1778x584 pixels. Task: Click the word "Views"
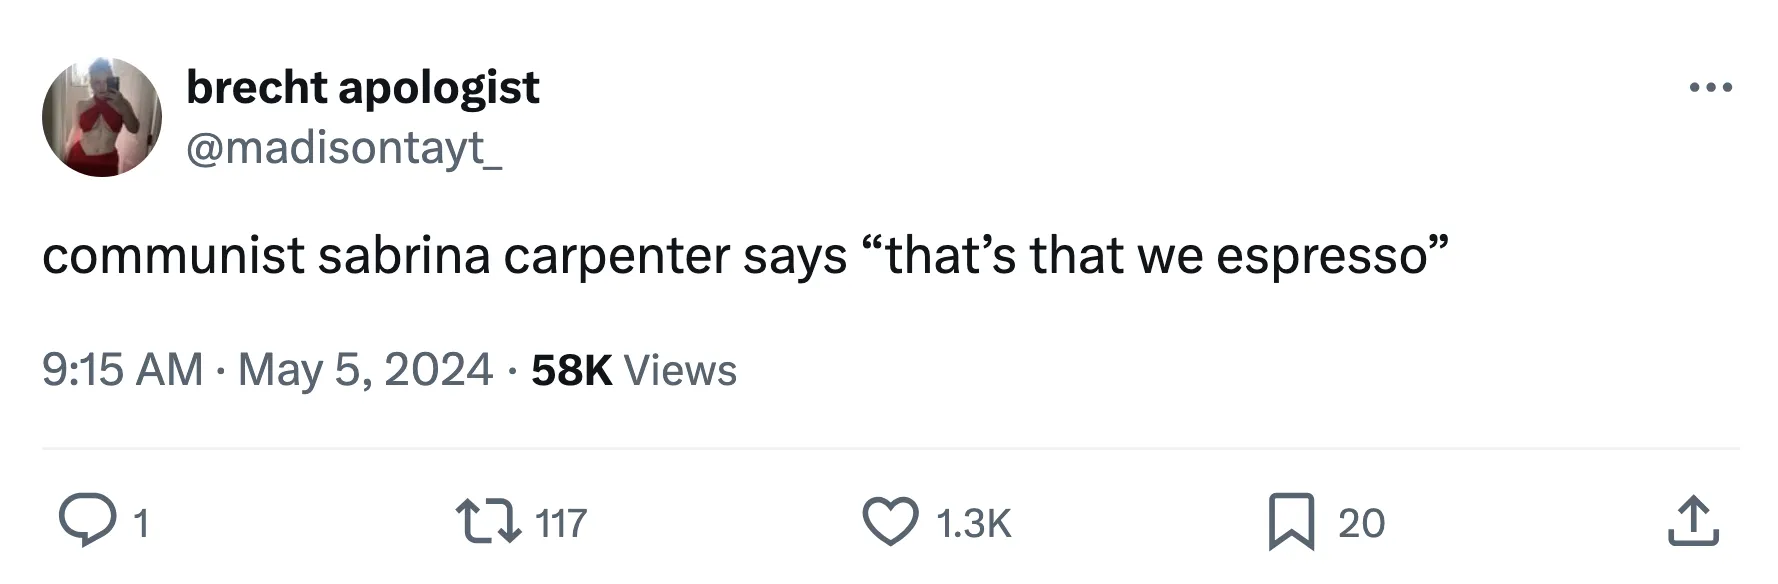point(680,370)
